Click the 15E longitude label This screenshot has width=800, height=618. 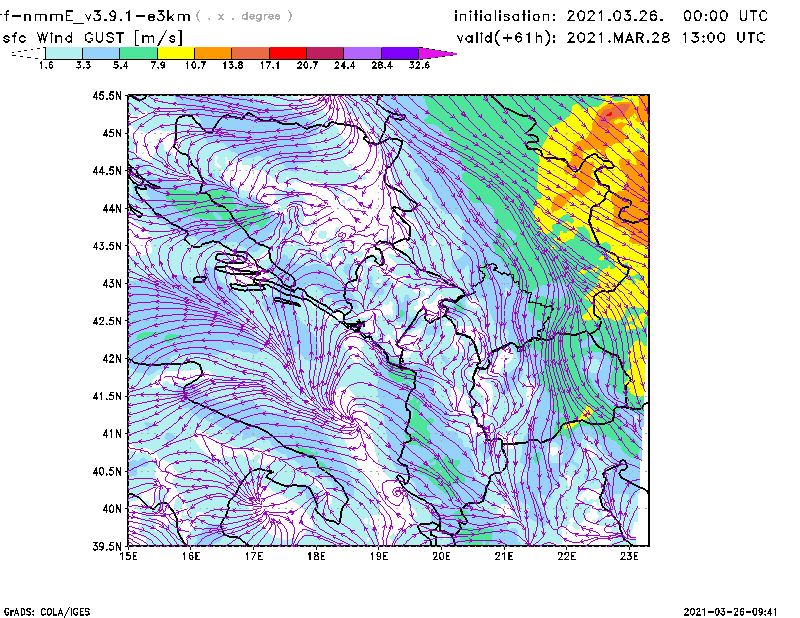pyautogui.click(x=128, y=556)
